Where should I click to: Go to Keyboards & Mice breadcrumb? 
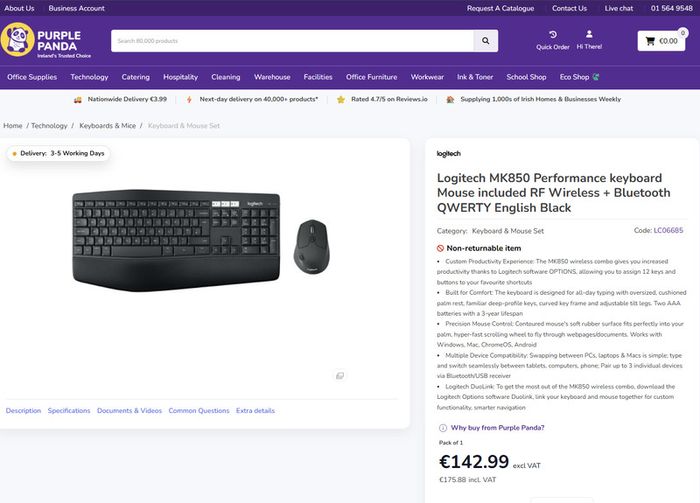click(x=108, y=126)
